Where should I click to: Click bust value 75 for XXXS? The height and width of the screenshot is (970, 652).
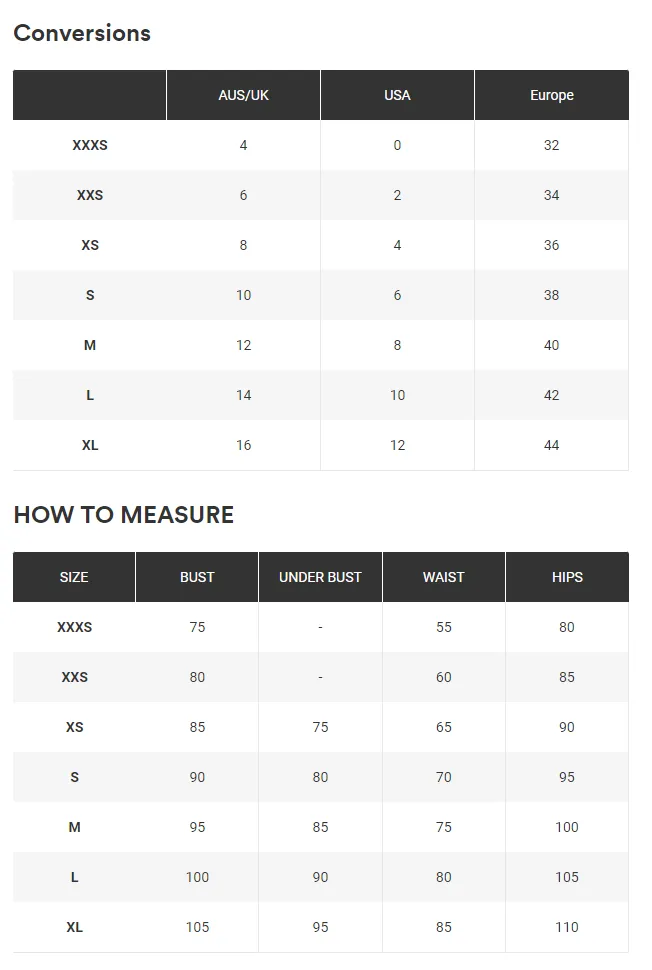[x=197, y=627]
